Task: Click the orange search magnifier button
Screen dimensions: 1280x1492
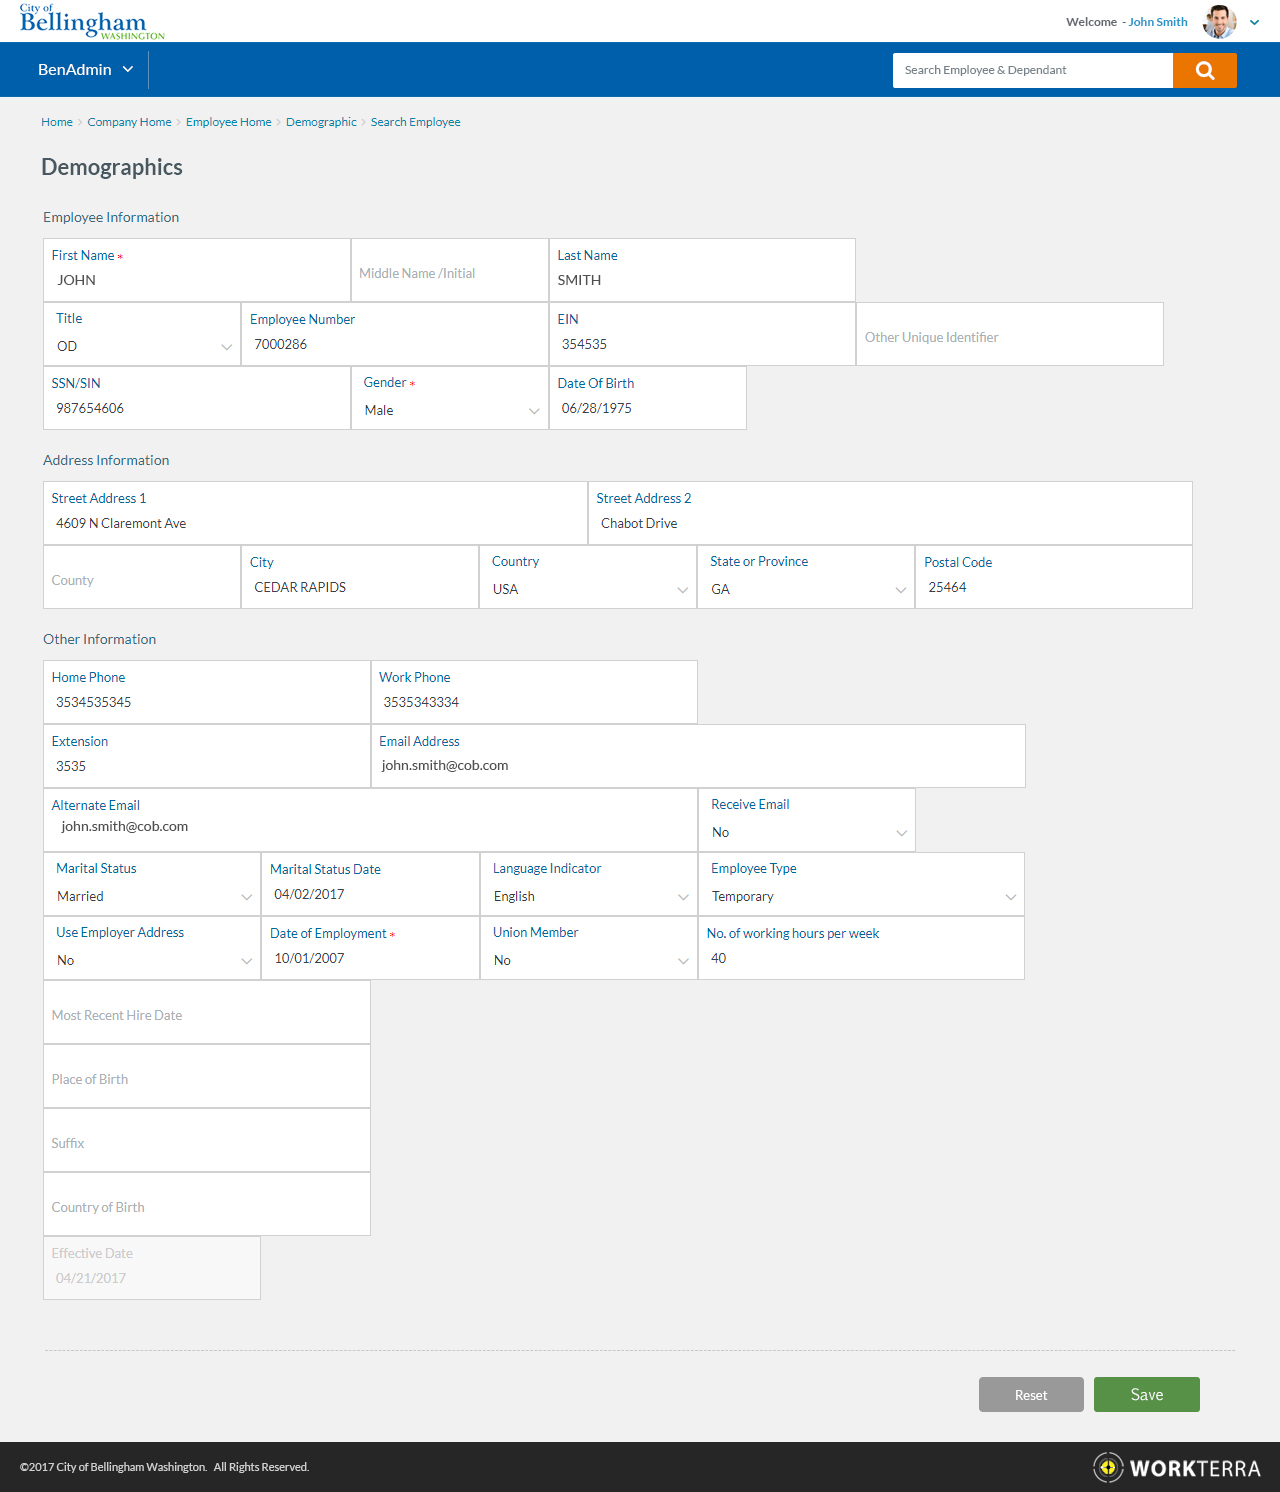Action: (1204, 70)
